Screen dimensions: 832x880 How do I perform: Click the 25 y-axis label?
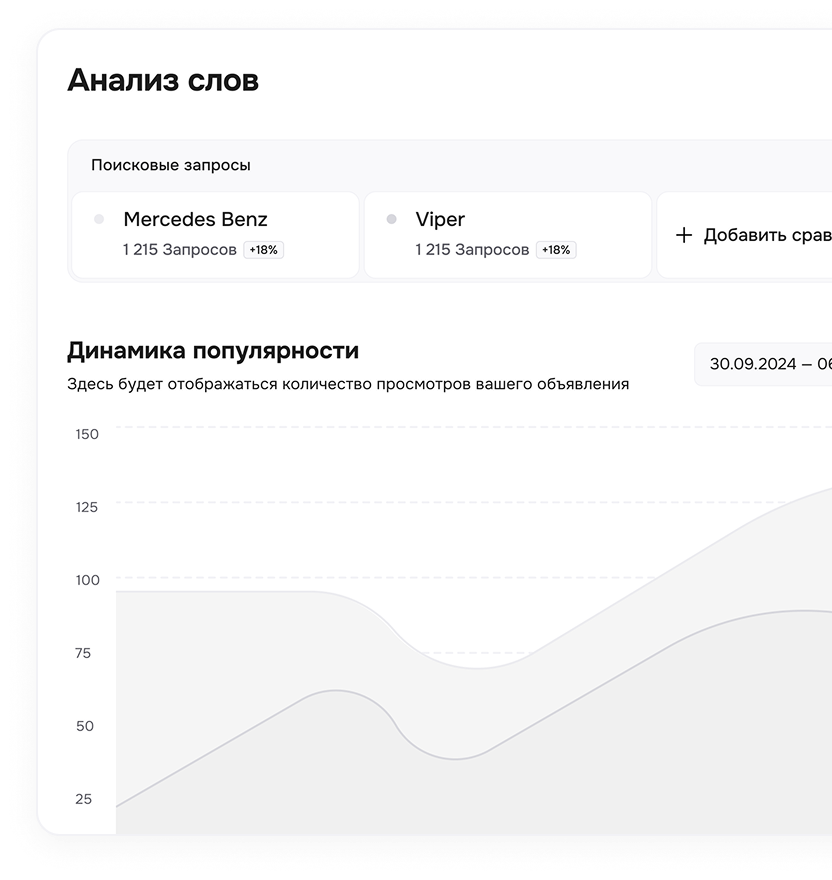(84, 799)
